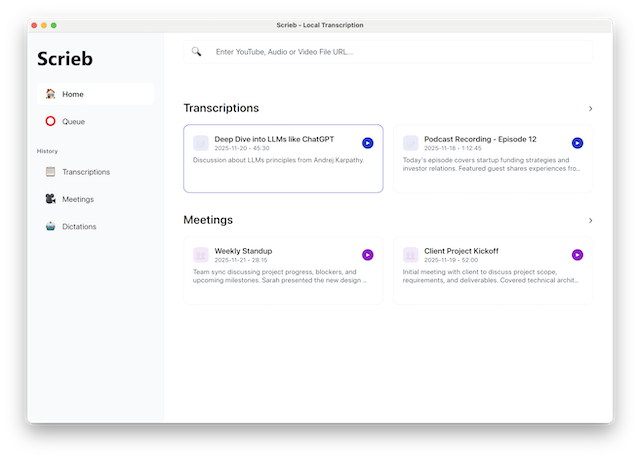Click the green macOS fullscreen window button
640x459 pixels.
pyautogui.click(x=54, y=25)
